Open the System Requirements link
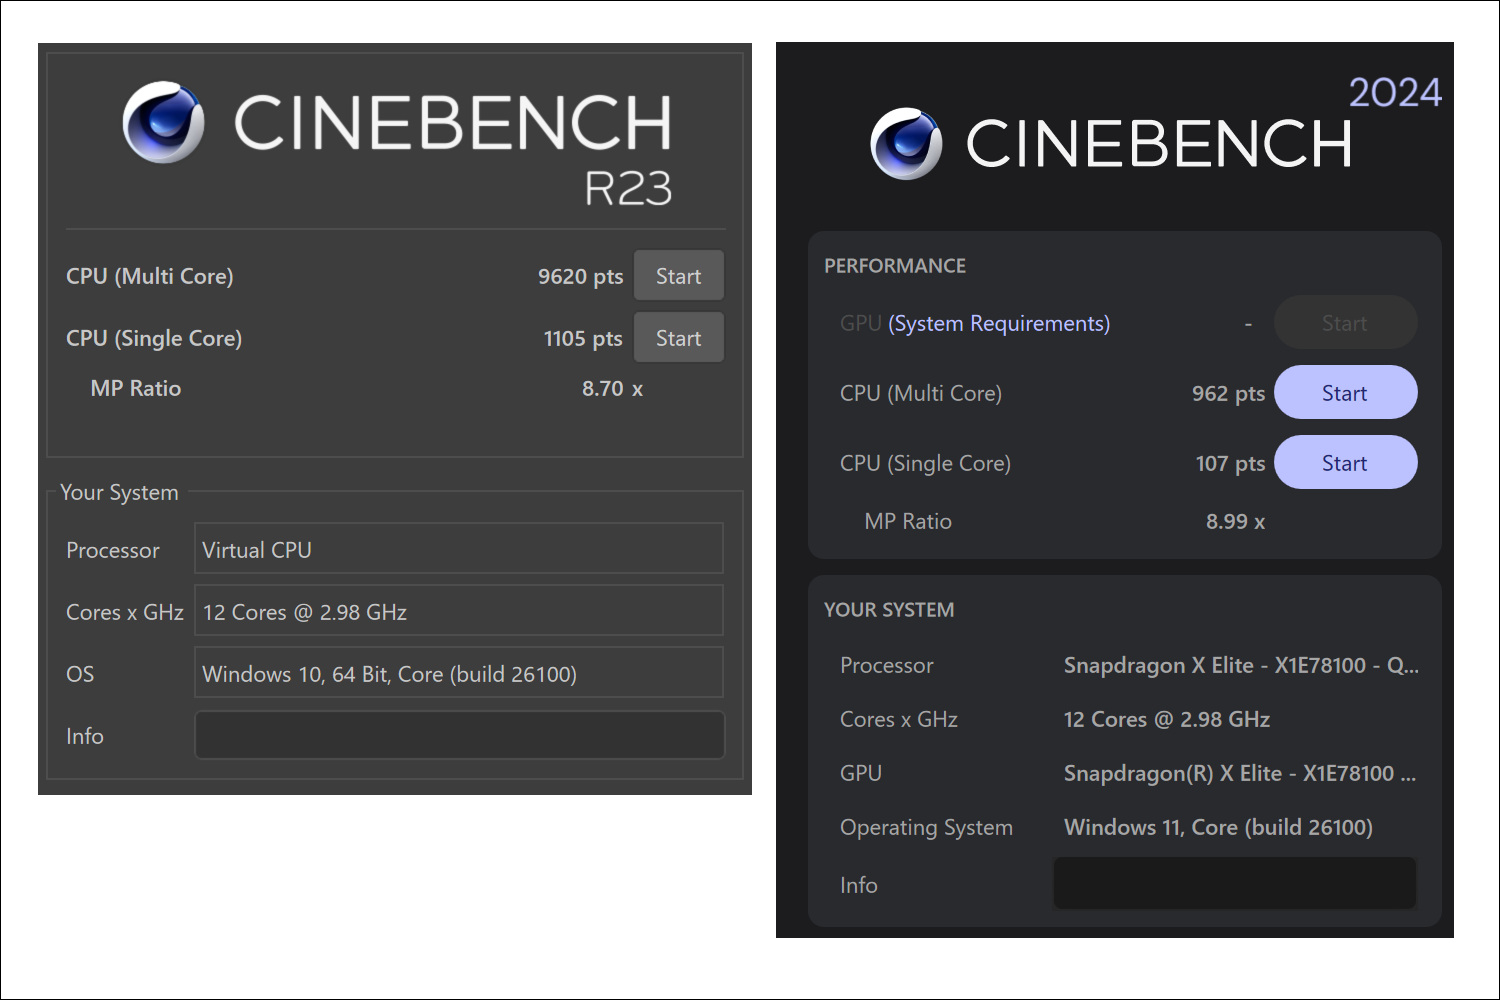 click(x=999, y=324)
